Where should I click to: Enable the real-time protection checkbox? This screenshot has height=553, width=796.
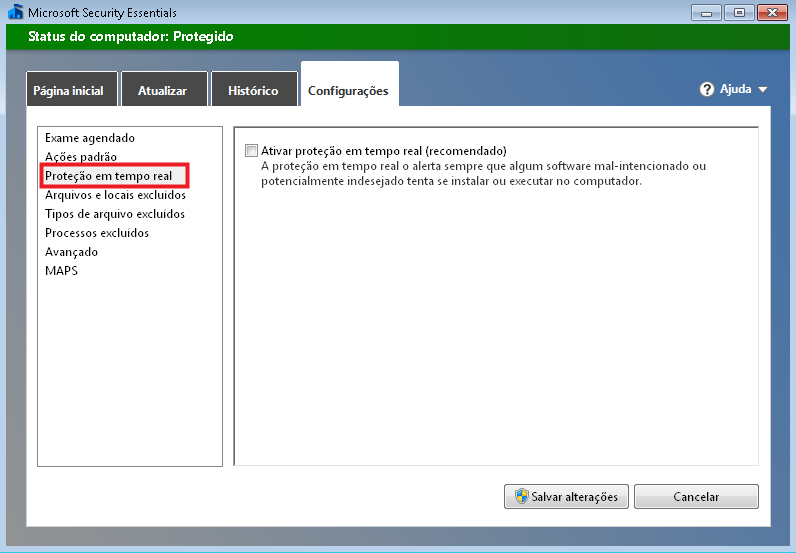[252, 151]
